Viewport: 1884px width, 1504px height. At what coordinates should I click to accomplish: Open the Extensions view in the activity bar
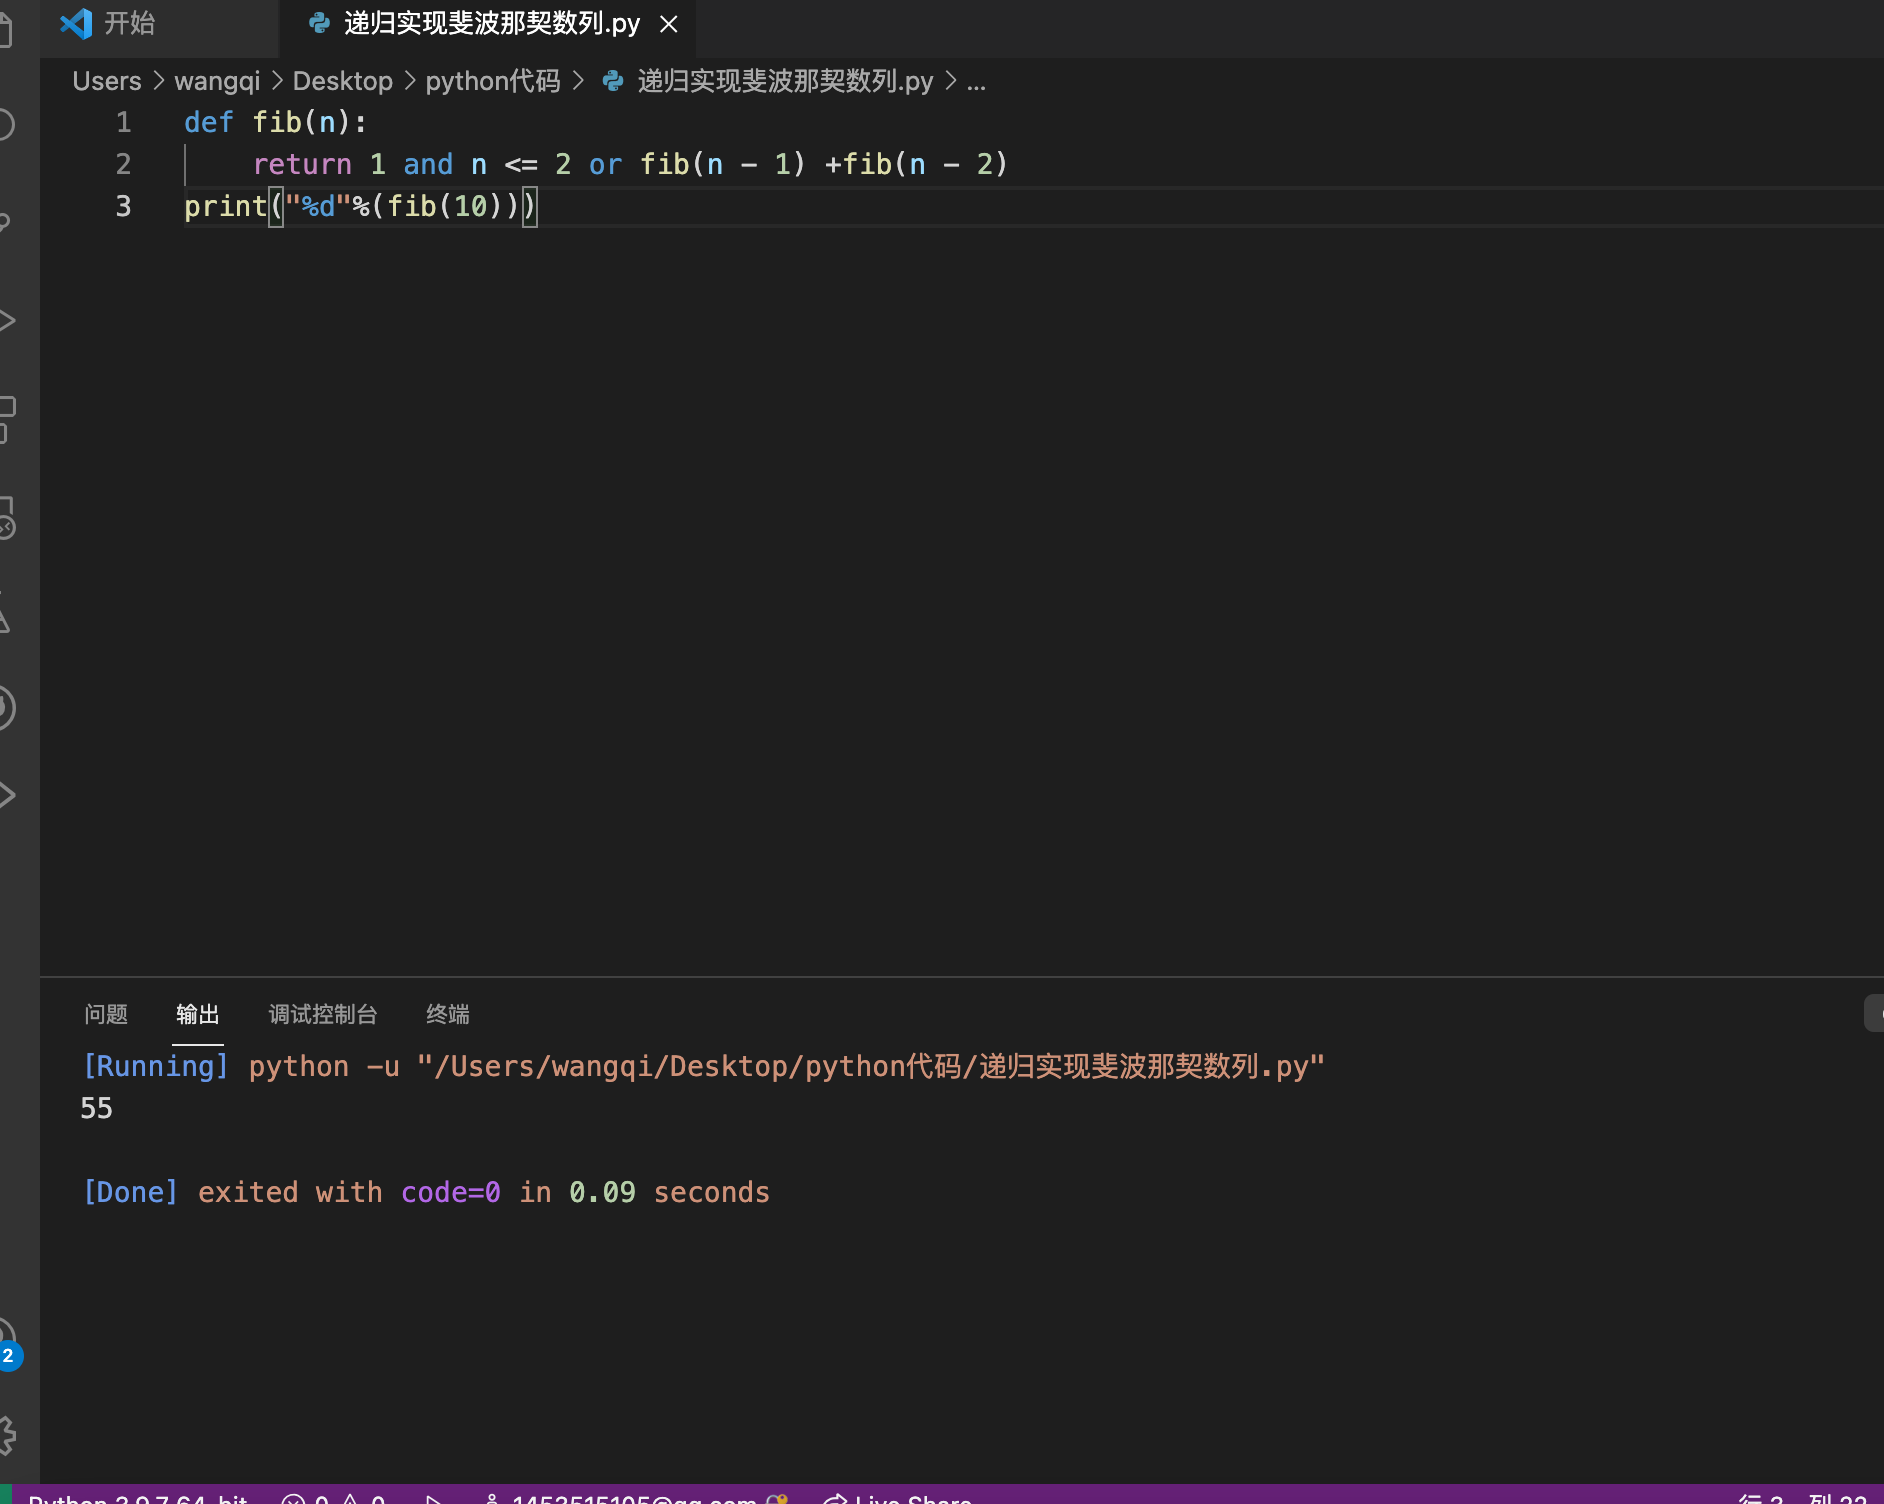point(8,418)
